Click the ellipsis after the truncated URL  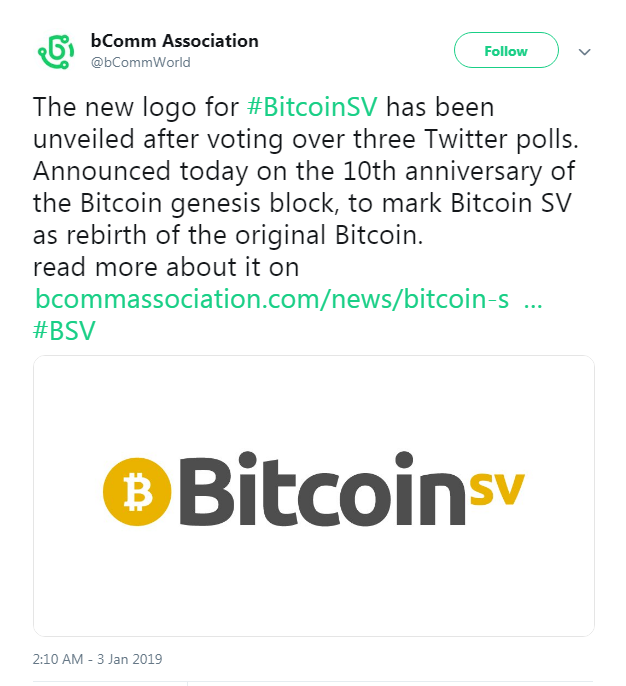(533, 299)
